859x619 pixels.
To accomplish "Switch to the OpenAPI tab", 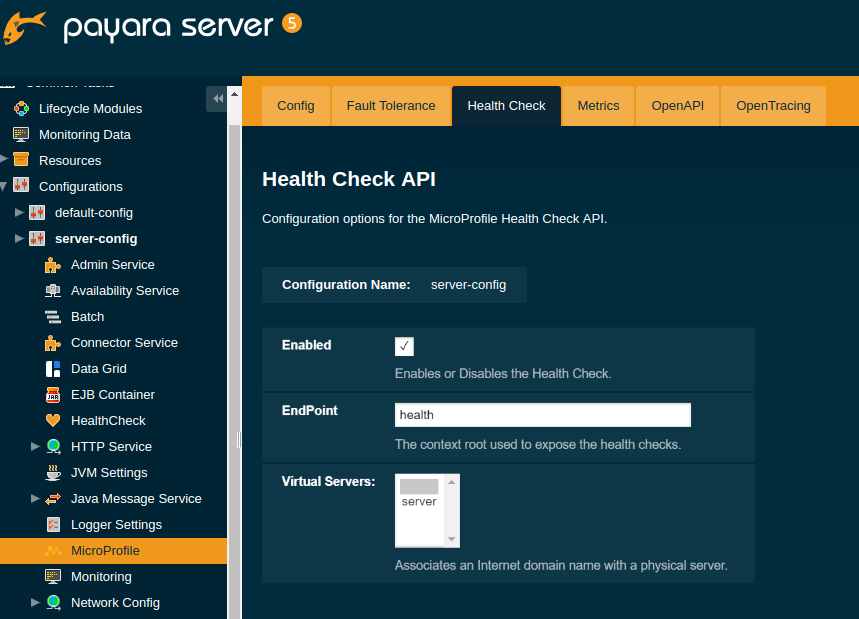I will [678, 106].
